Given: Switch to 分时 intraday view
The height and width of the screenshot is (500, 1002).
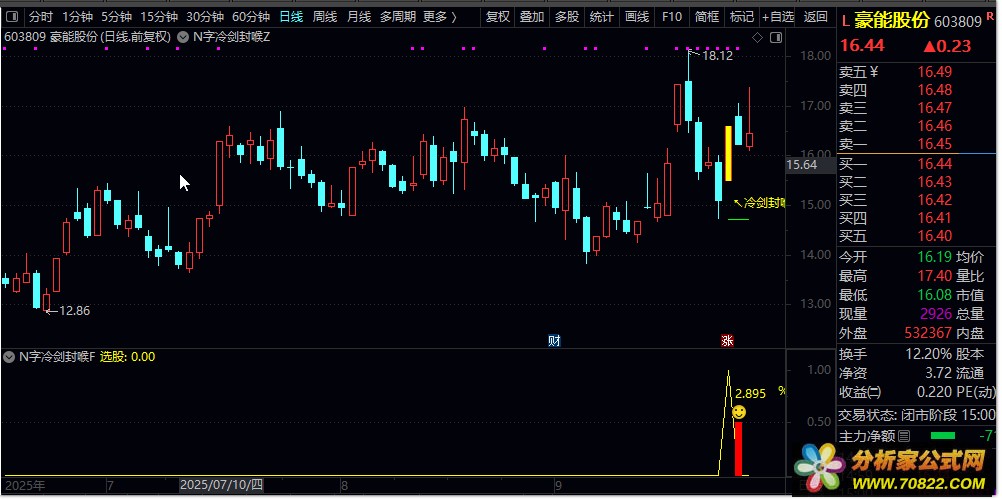Looking at the screenshot, I should 41,17.
